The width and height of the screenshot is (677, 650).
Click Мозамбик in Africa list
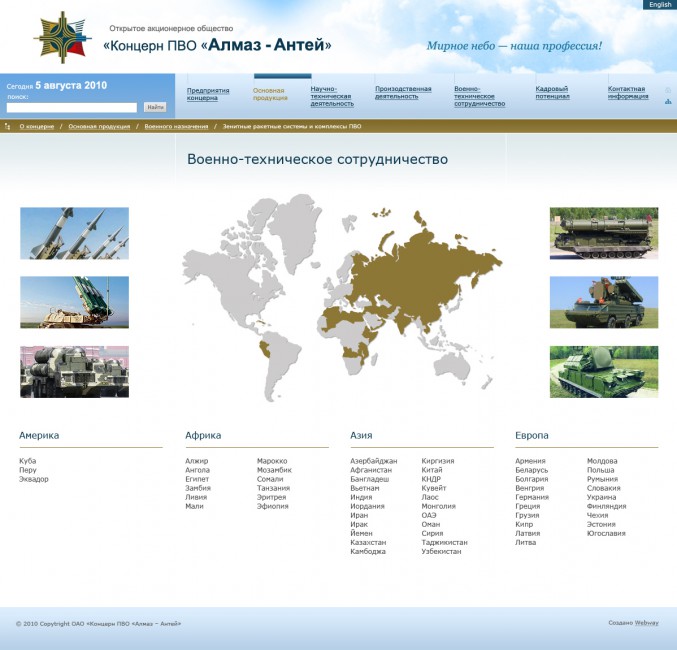274,470
